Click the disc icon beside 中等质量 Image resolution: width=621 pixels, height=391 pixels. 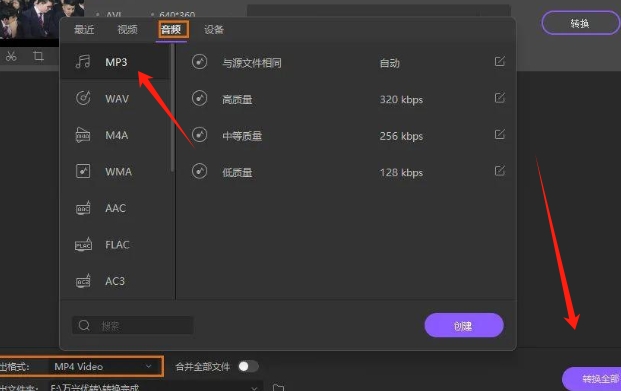click(200, 135)
